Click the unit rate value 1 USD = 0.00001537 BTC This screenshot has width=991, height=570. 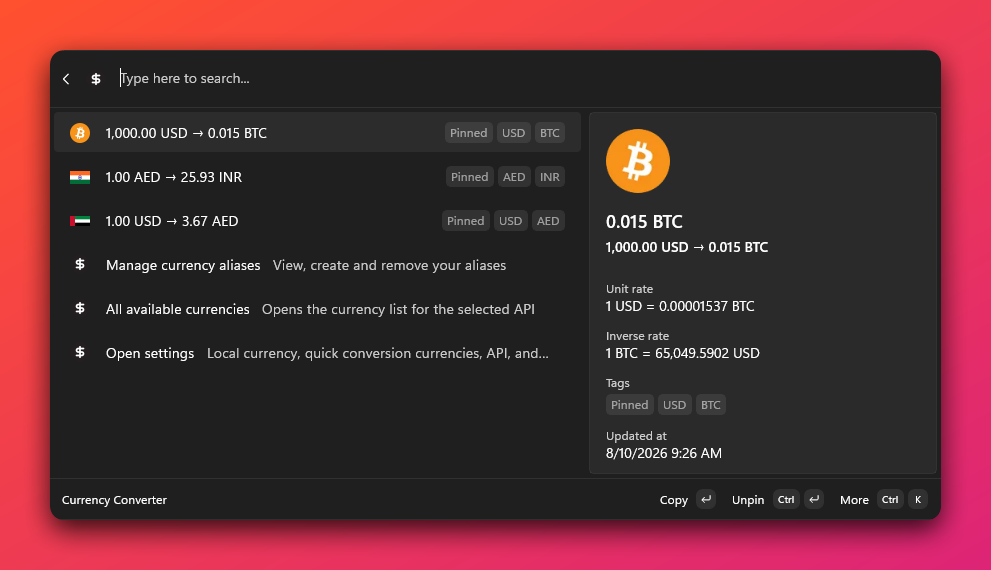pyautogui.click(x=680, y=306)
